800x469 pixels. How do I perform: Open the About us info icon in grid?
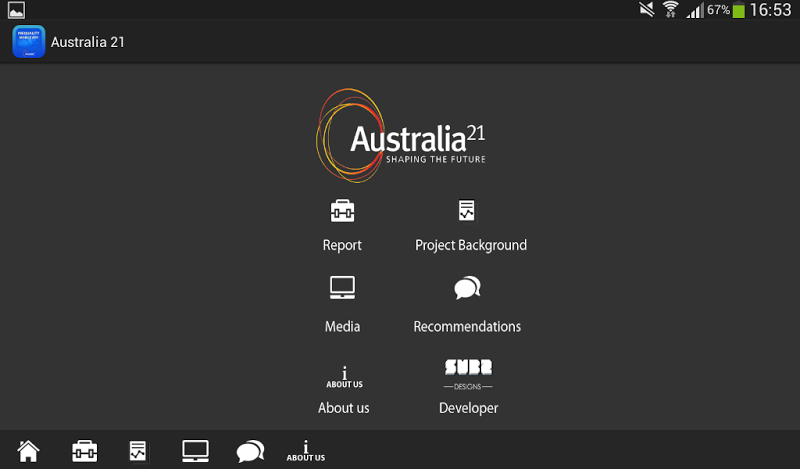point(344,377)
